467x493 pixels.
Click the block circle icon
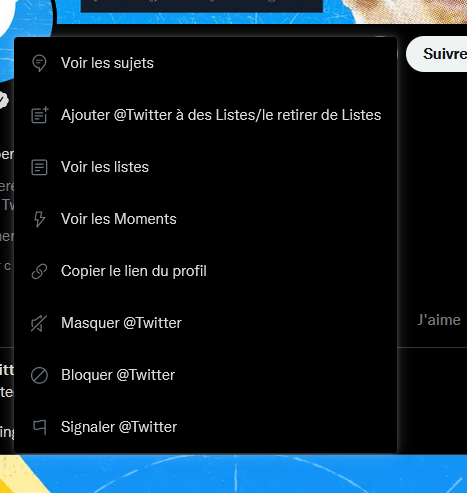point(39,375)
